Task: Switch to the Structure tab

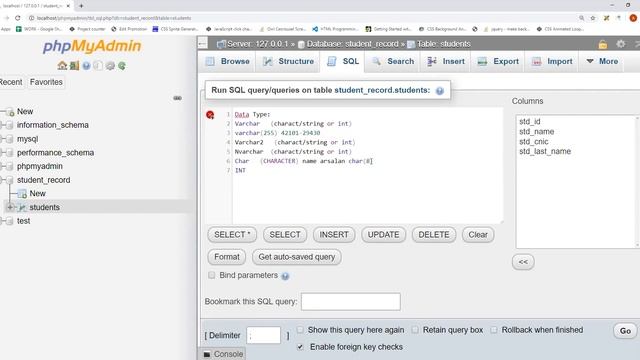Action: tap(289, 62)
